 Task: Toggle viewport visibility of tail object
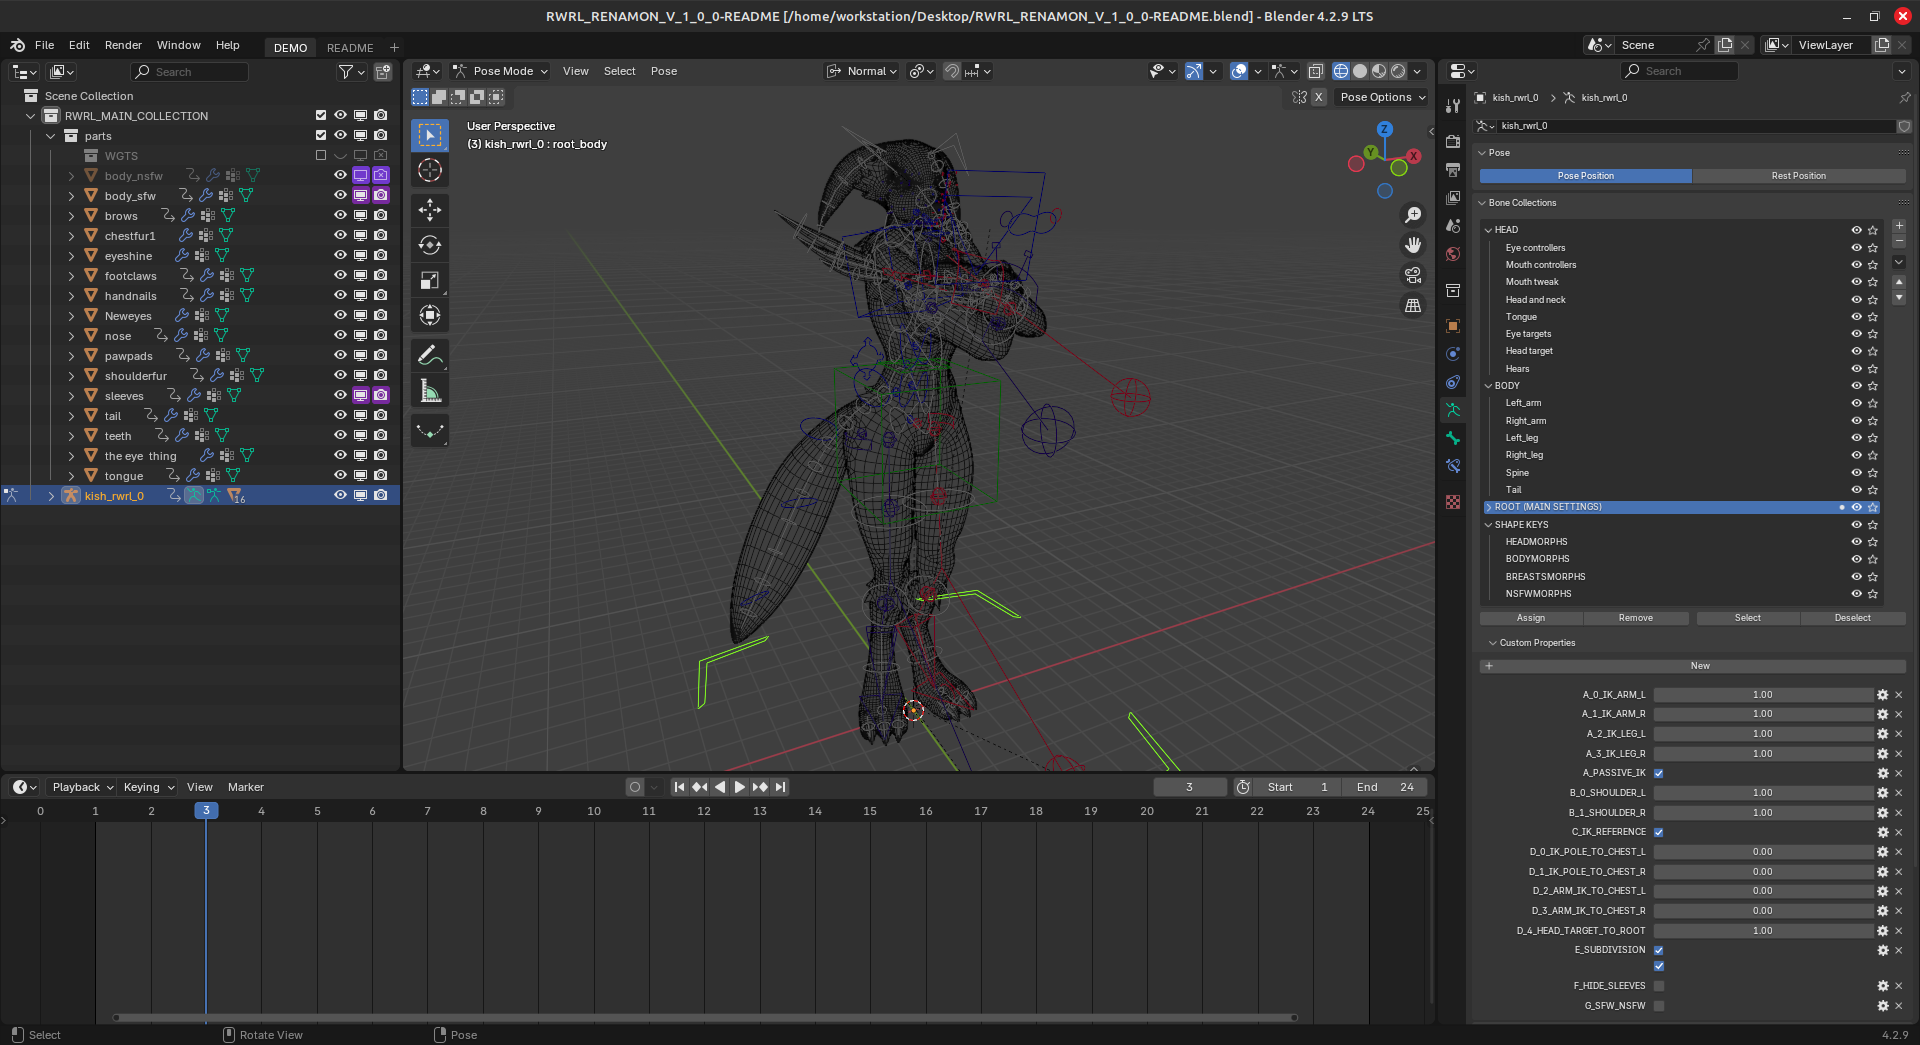coord(340,415)
